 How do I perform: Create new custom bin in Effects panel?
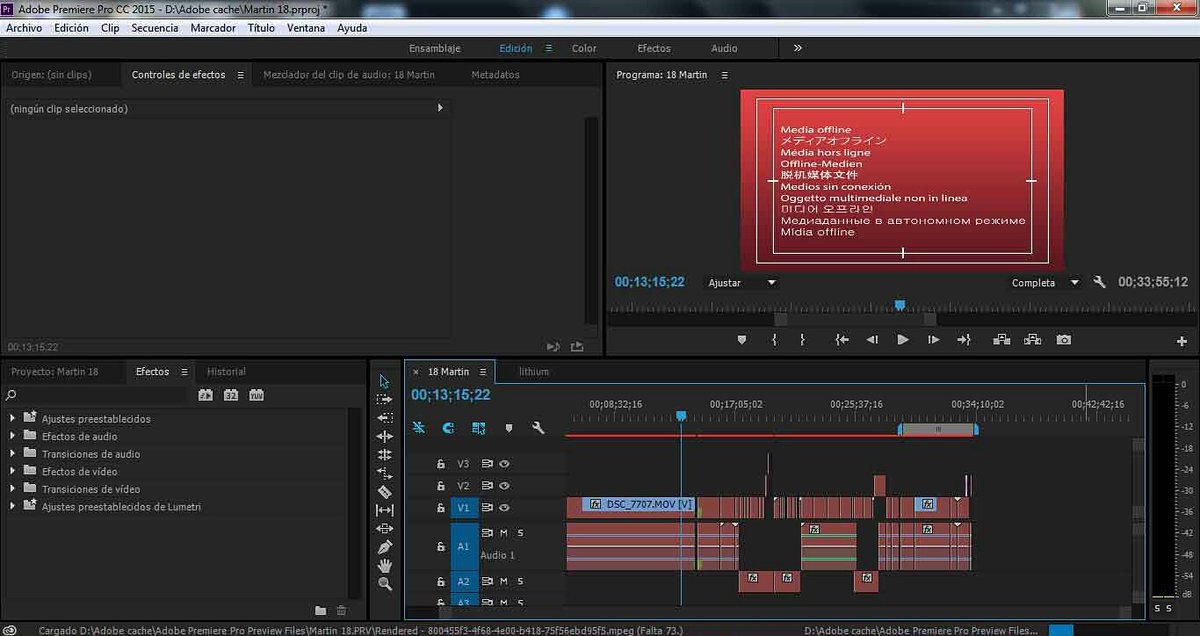320,611
